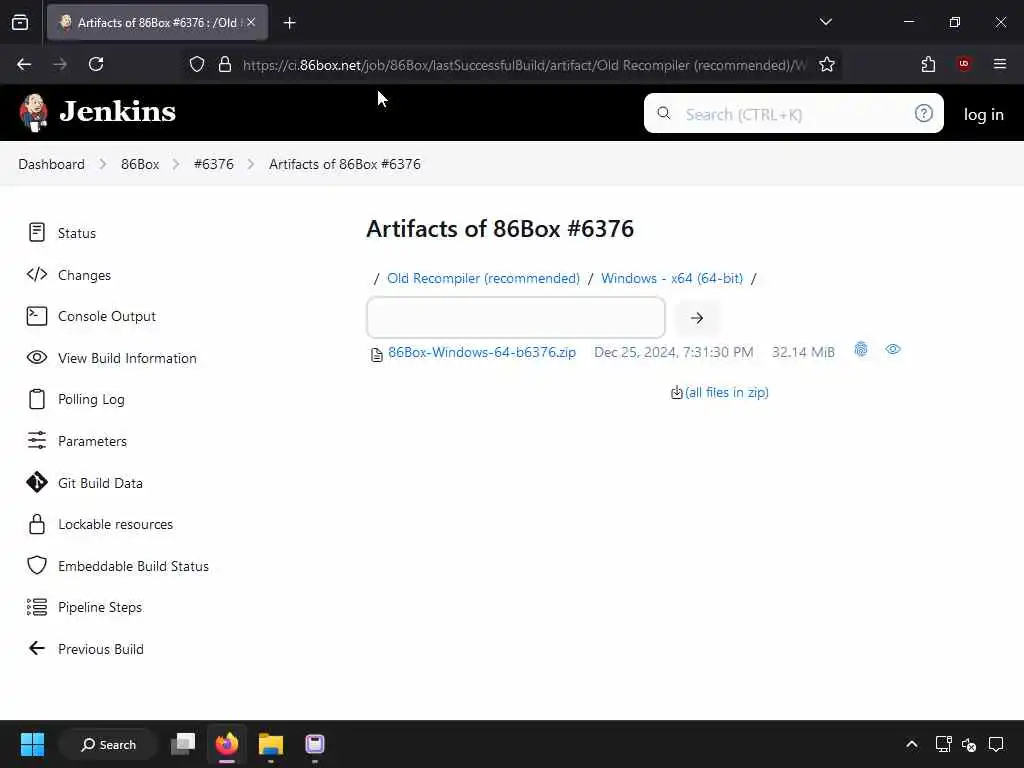The height and width of the screenshot is (768, 1024).
Task: Click the fingerprint icon for the zip file
Action: coord(861,350)
